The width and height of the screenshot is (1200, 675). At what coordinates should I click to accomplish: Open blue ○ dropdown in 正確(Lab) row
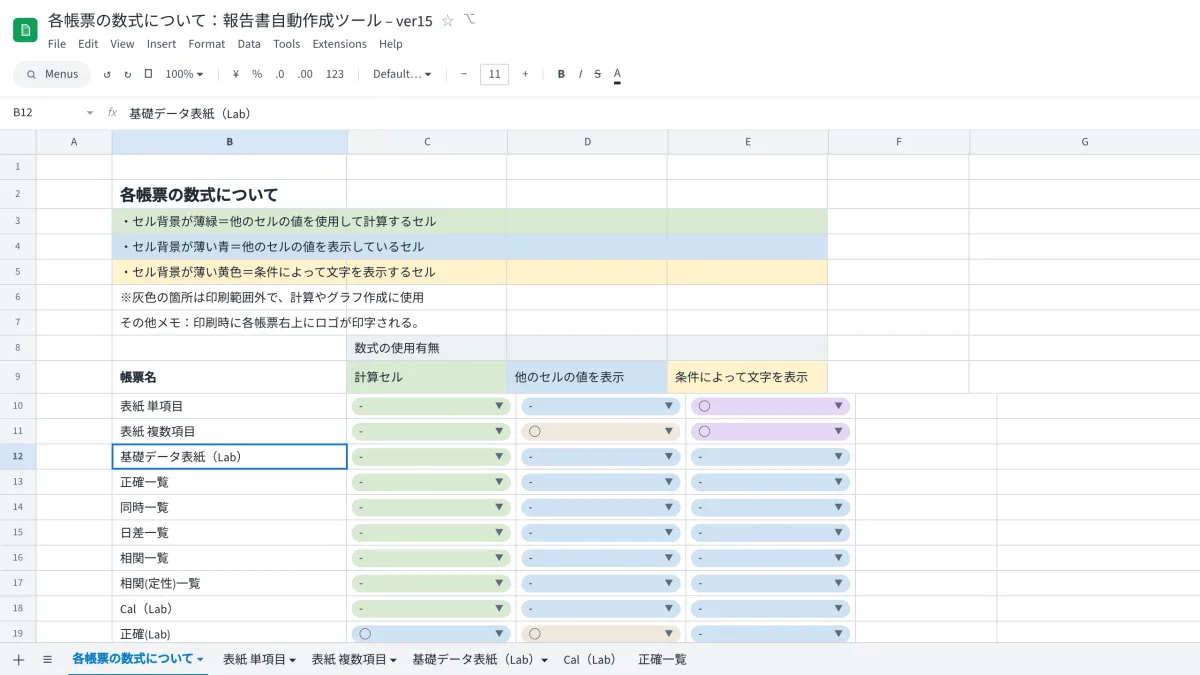431,633
